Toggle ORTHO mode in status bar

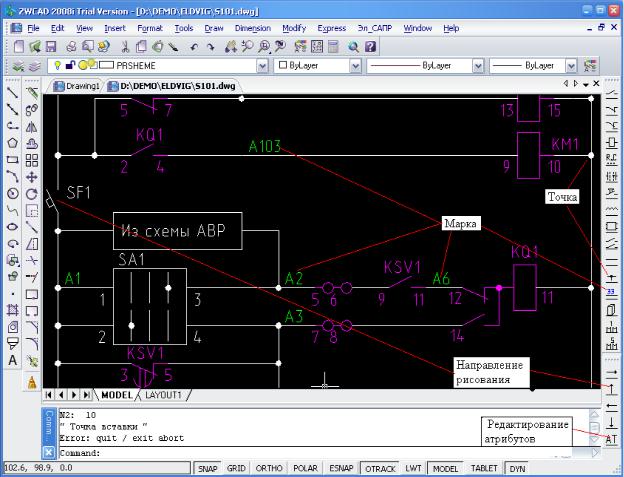point(267,468)
